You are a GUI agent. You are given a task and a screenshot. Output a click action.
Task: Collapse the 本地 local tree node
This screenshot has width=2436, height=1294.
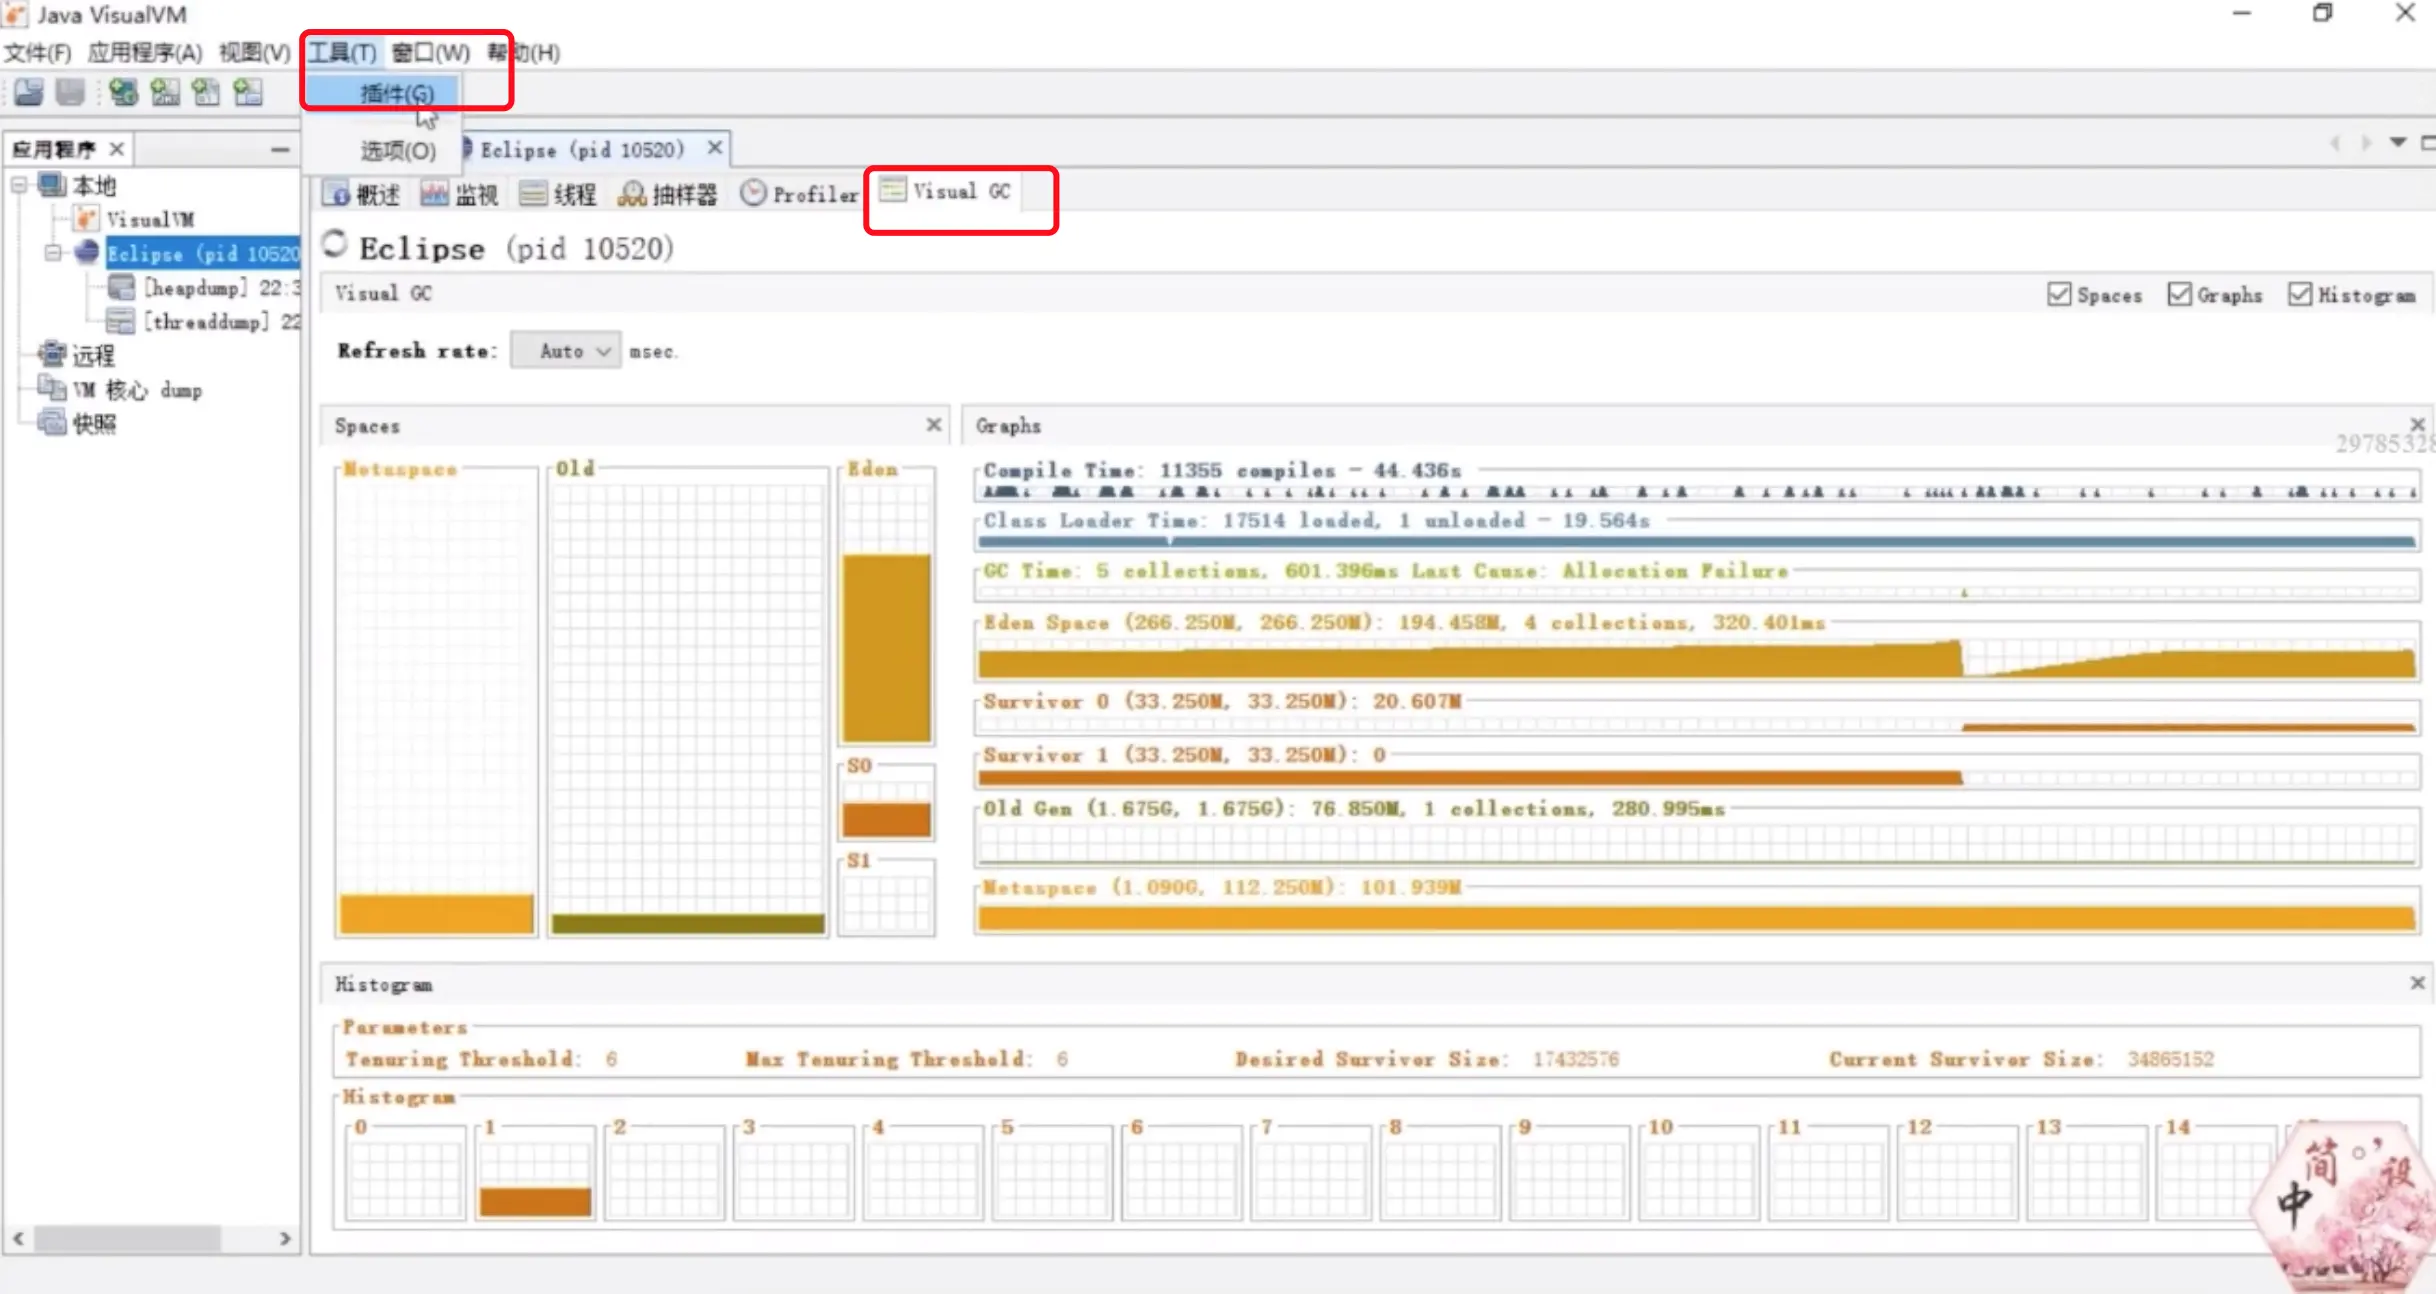click(x=19, y=185)
